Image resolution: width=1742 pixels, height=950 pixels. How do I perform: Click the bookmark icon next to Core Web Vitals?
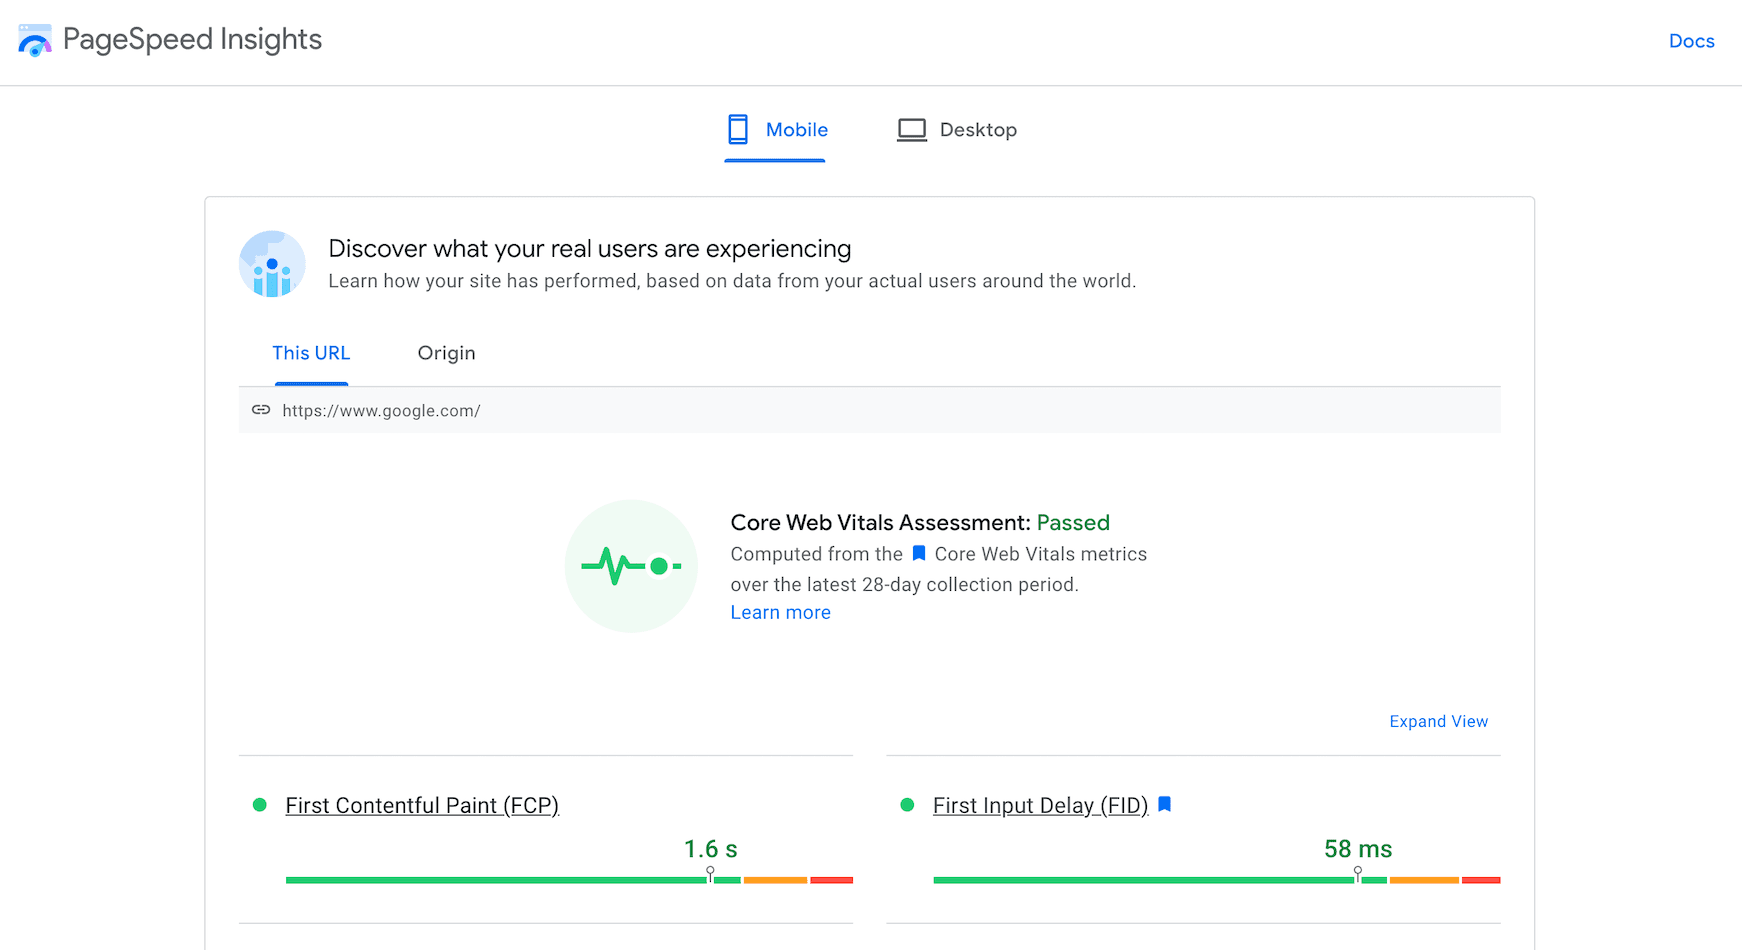tap(918, 553)
